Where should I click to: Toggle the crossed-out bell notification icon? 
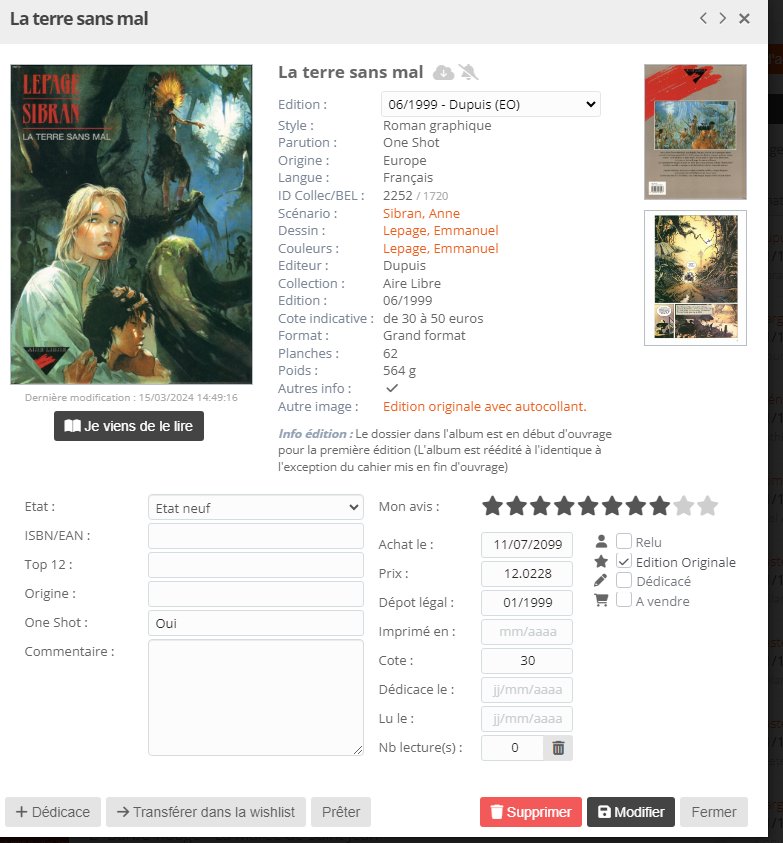(x=468, y=72)
